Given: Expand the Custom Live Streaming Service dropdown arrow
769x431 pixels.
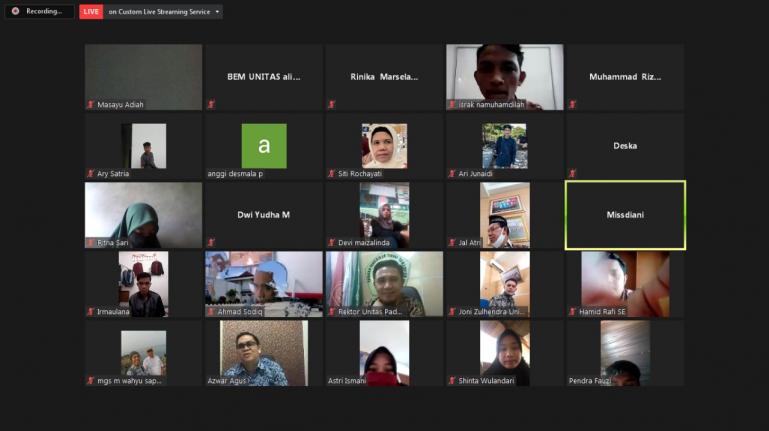Looking at the screenshot, I should click(x=218, y=12).
